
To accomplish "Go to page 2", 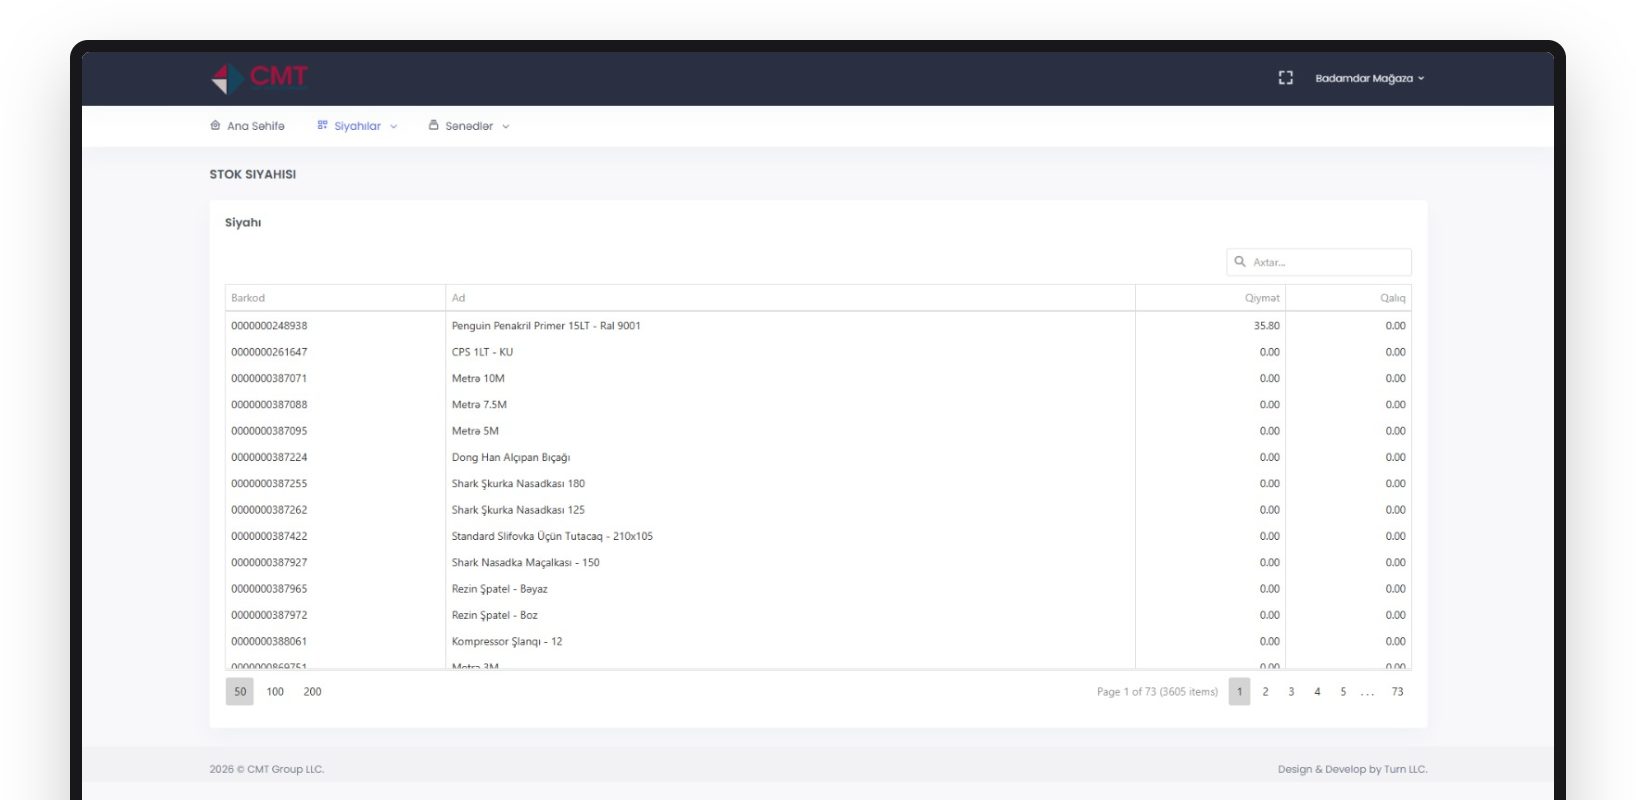I will pos(1265,692).
